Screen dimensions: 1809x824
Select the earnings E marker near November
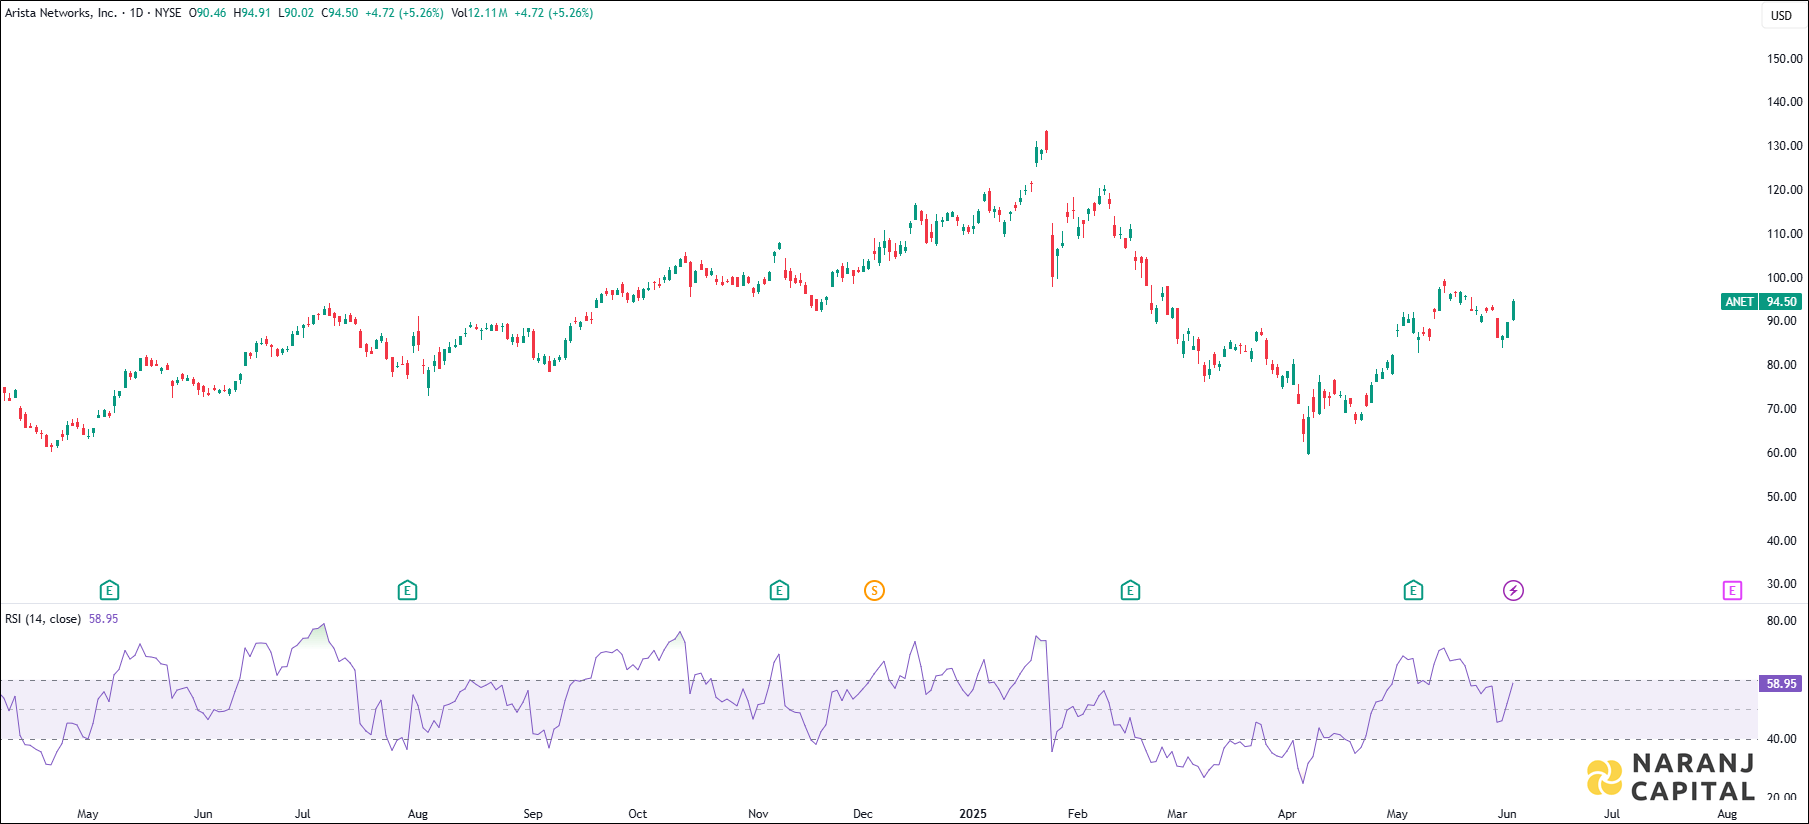(779, 591)
